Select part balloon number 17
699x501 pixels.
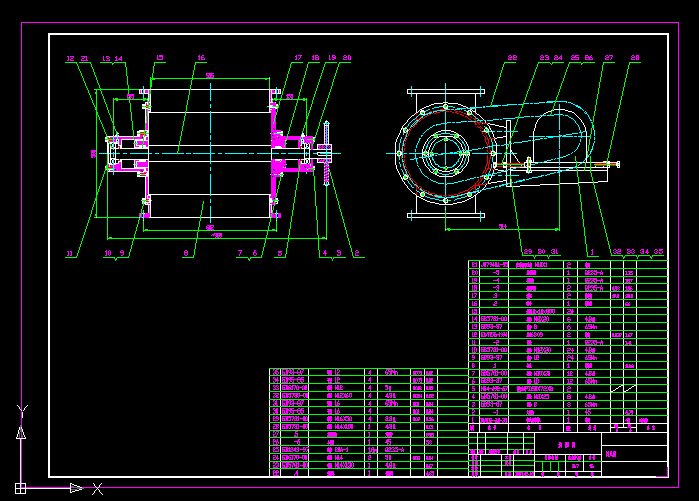coord(298,58)
